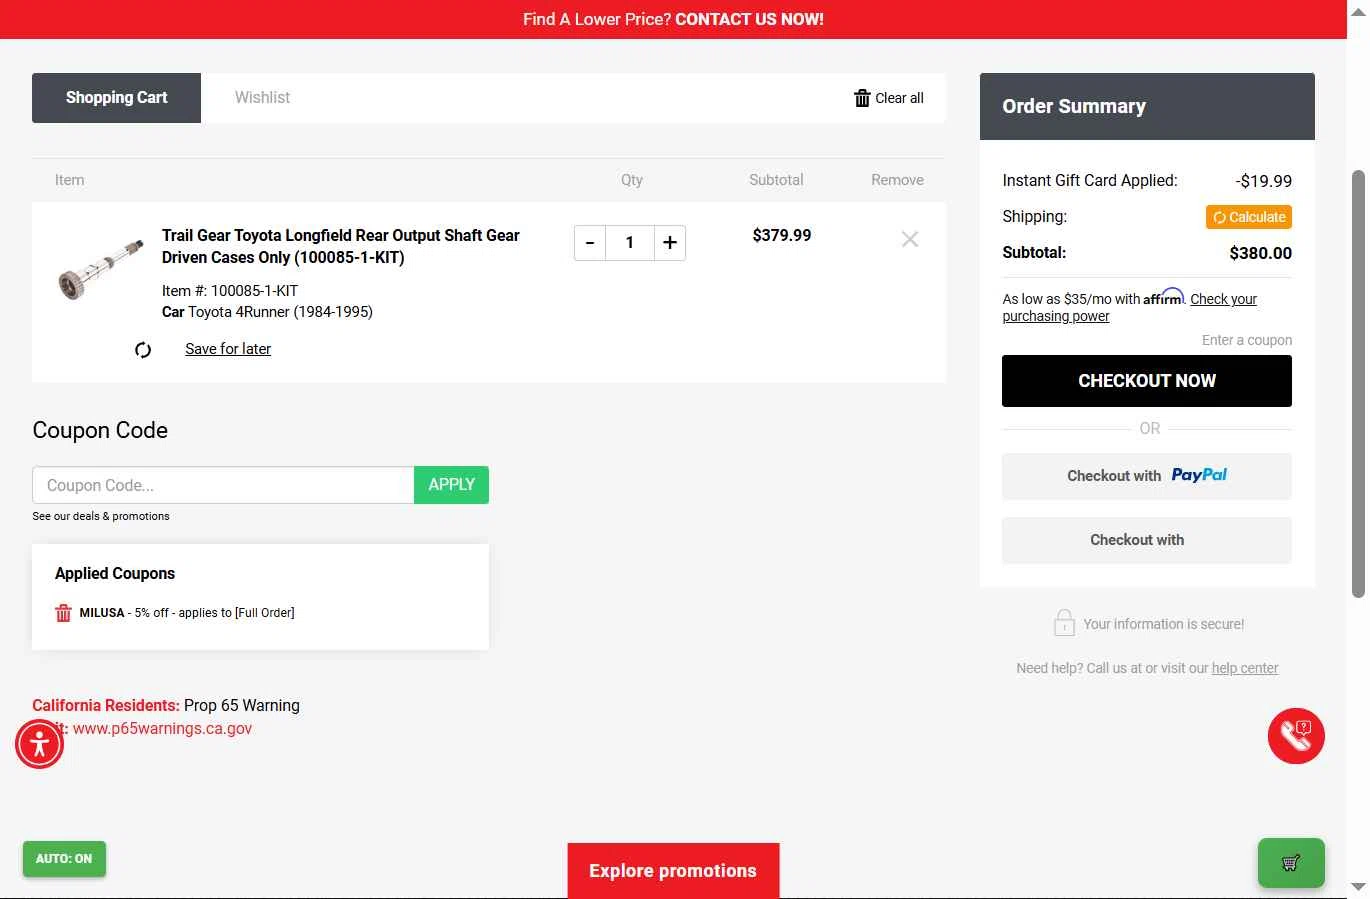
Task: Click the trash icon beside Clear all
Action: point(862,98)
